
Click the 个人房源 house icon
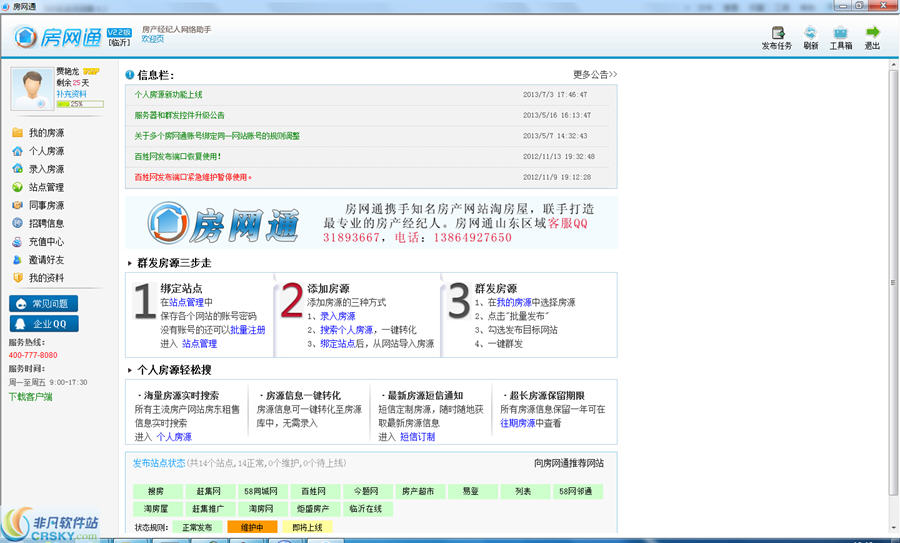tap(17, 151)
